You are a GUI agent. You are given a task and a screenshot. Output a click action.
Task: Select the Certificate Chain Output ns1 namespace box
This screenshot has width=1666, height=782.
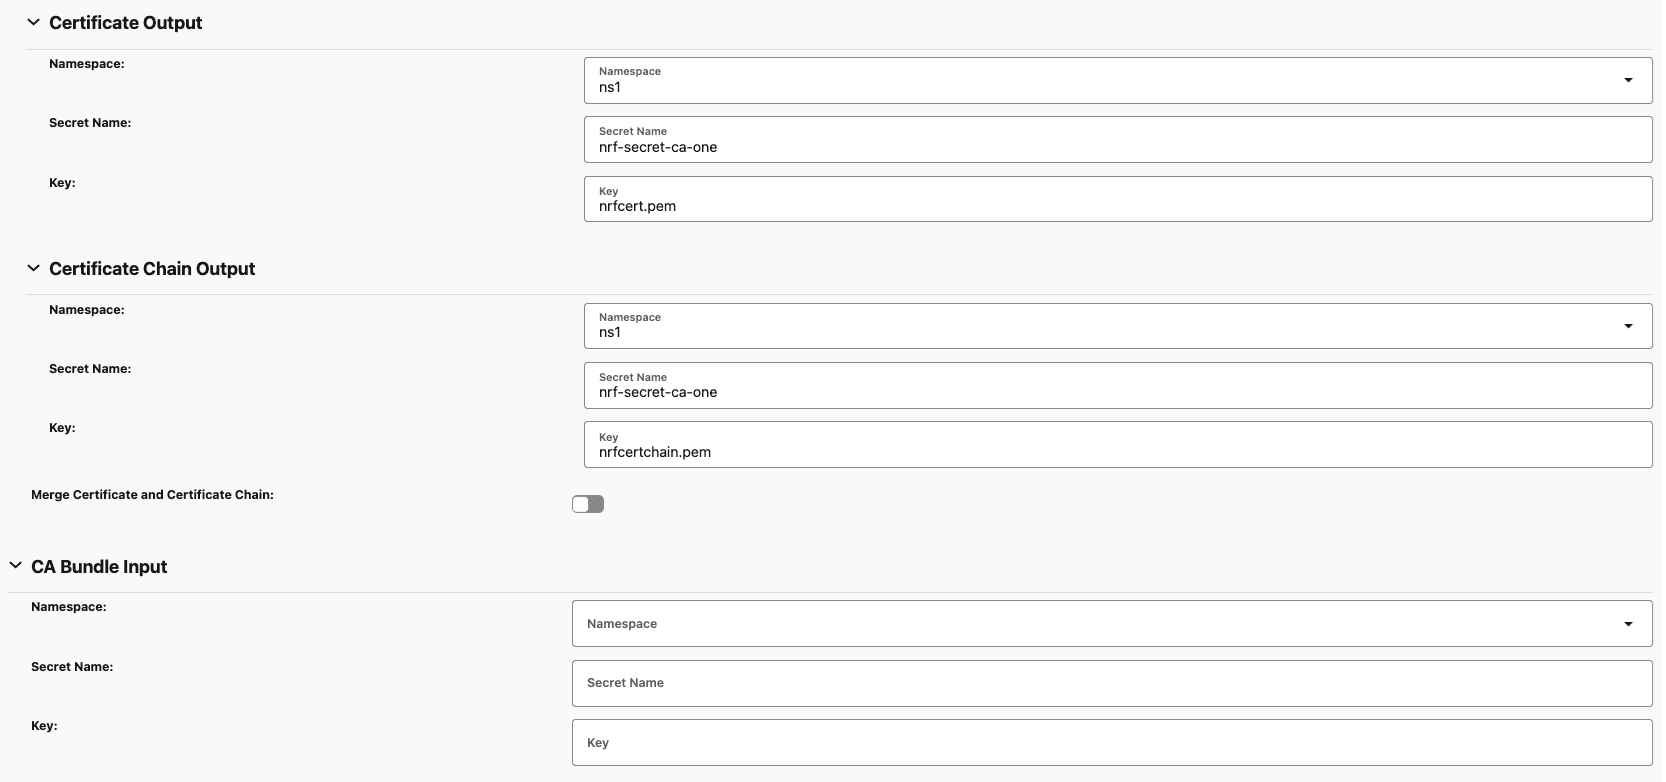tap(1100, 326)
